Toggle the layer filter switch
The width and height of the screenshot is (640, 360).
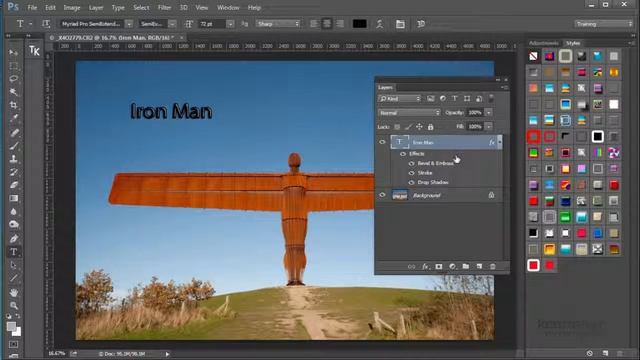click(x=491, y=98)
